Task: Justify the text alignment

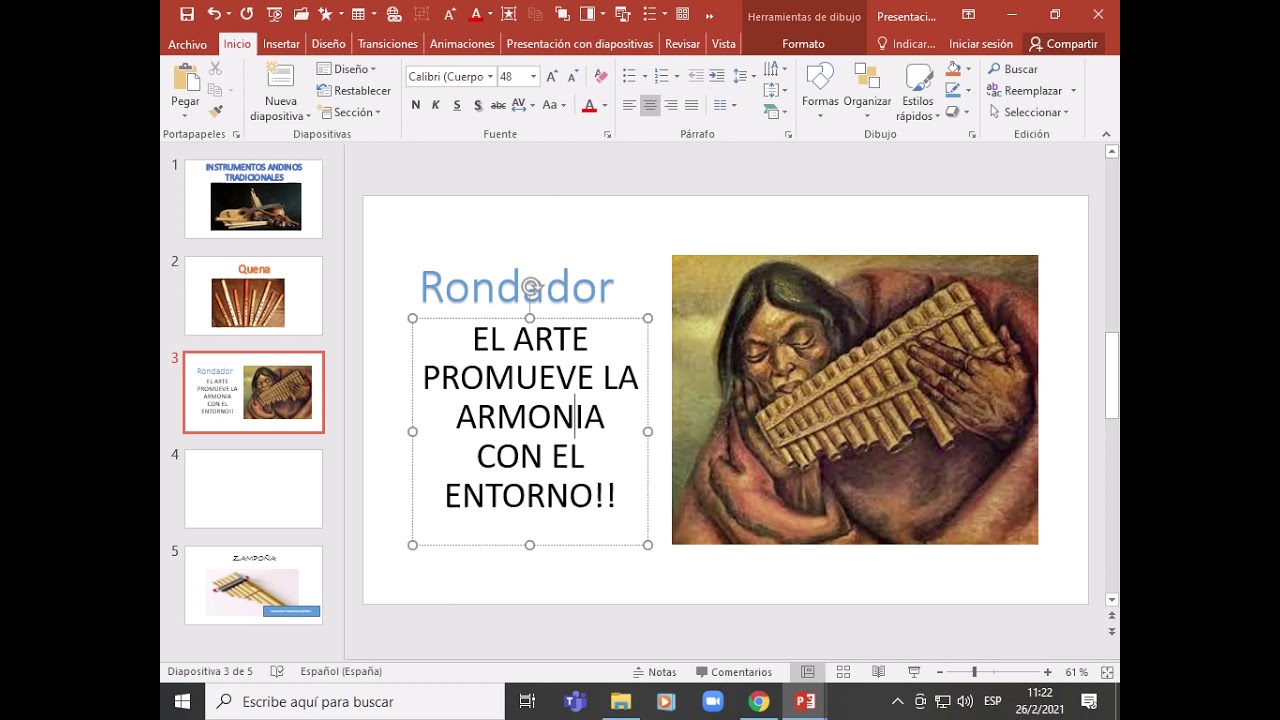Action: coord(691,105)
